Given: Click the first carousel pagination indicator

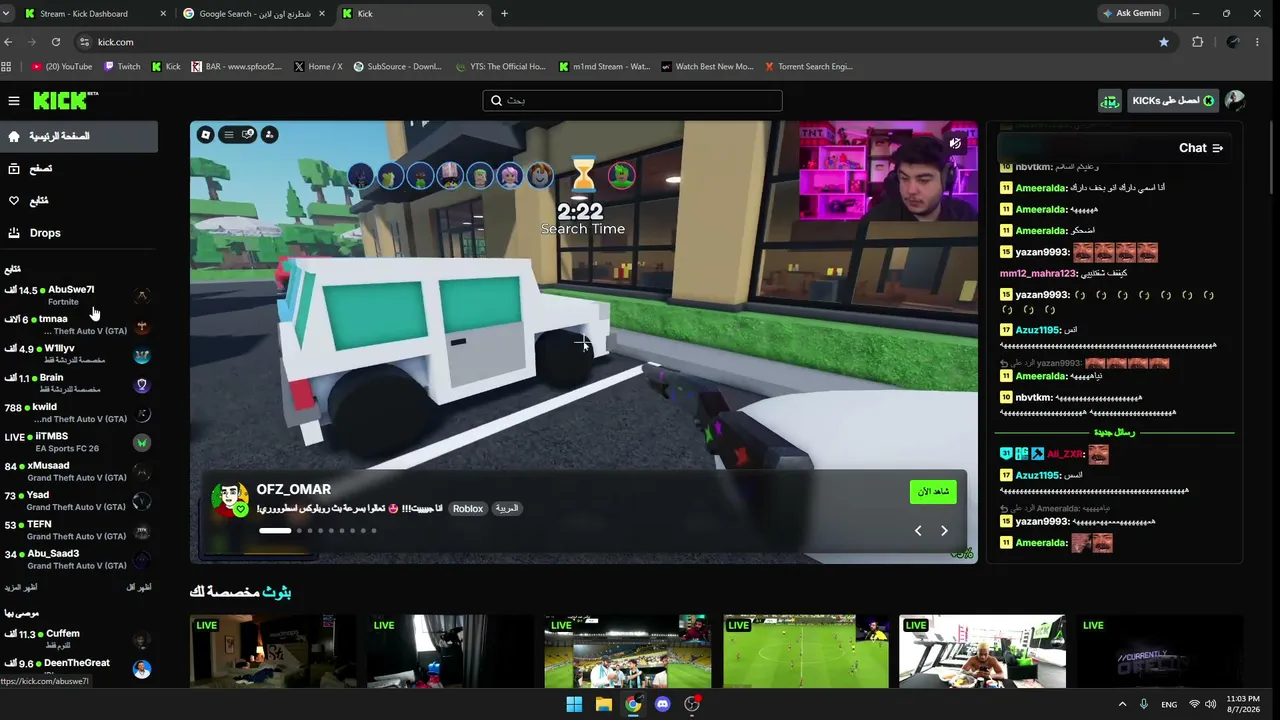Looking at the screenshot, I should (x=275, y=531).
